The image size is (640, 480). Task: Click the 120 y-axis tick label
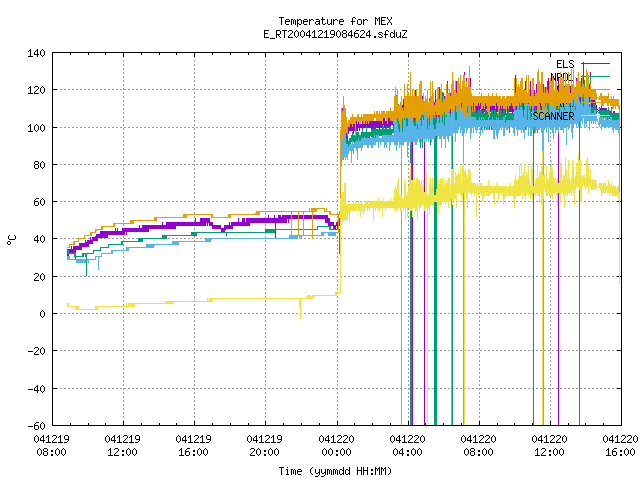pos(36,90)
